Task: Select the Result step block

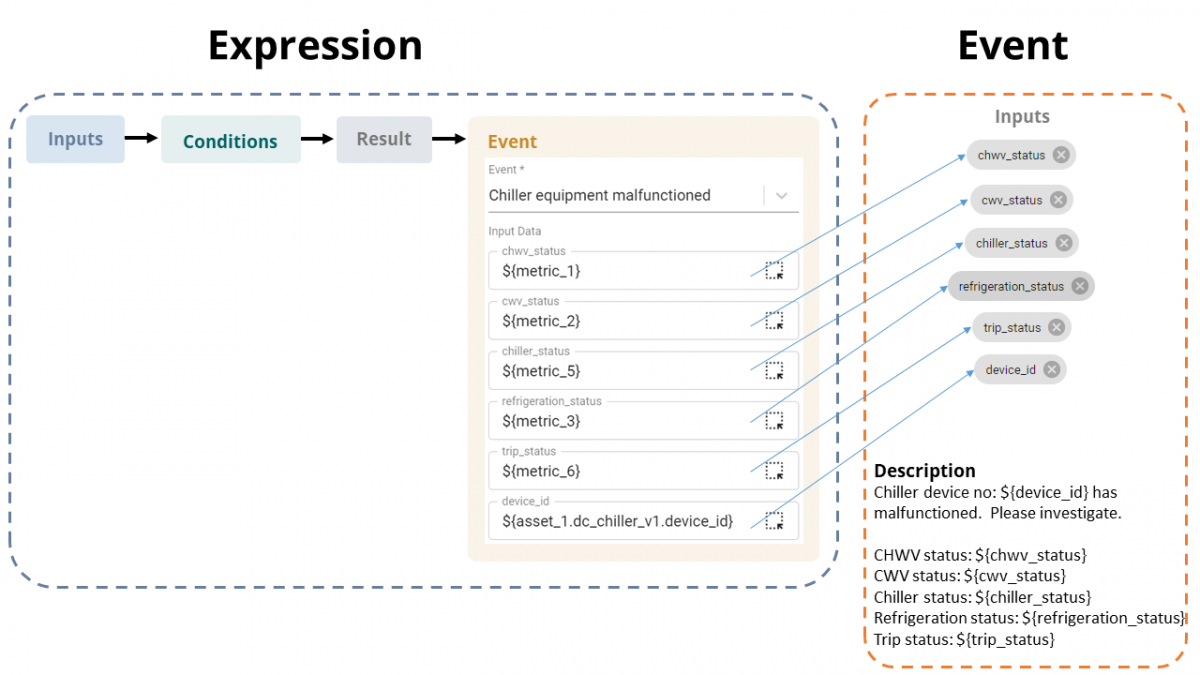Action: click(x=384, y=139)
